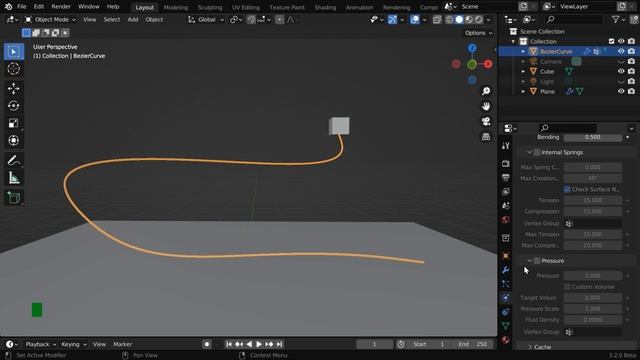Disable Light render camera icon
Image resolution: width=640 pixels, height=360 pixels.
(x=631, y=81)
